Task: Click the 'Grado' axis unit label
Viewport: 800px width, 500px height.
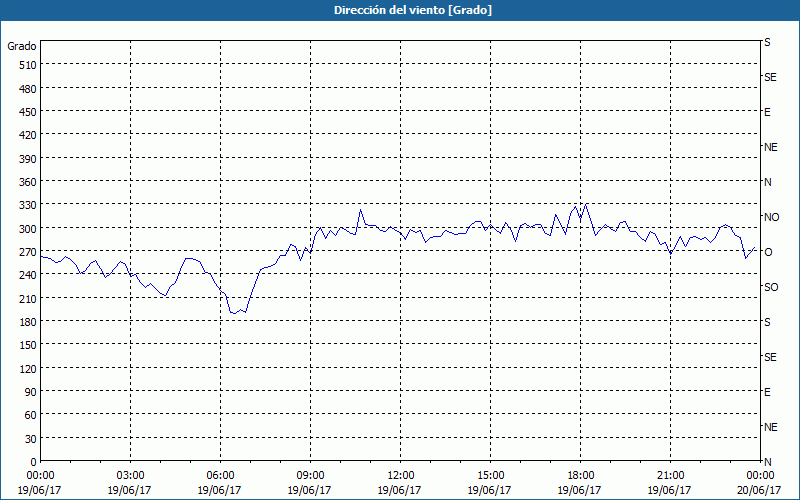Action: [x=22, y=46]
